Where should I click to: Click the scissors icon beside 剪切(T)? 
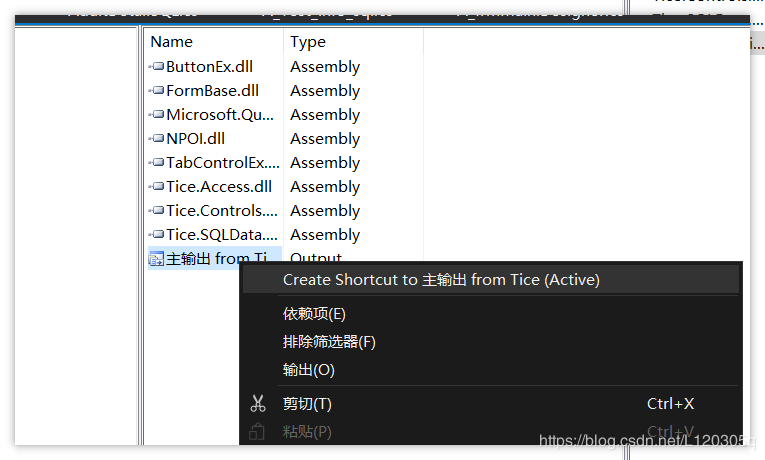click(258, 404)
